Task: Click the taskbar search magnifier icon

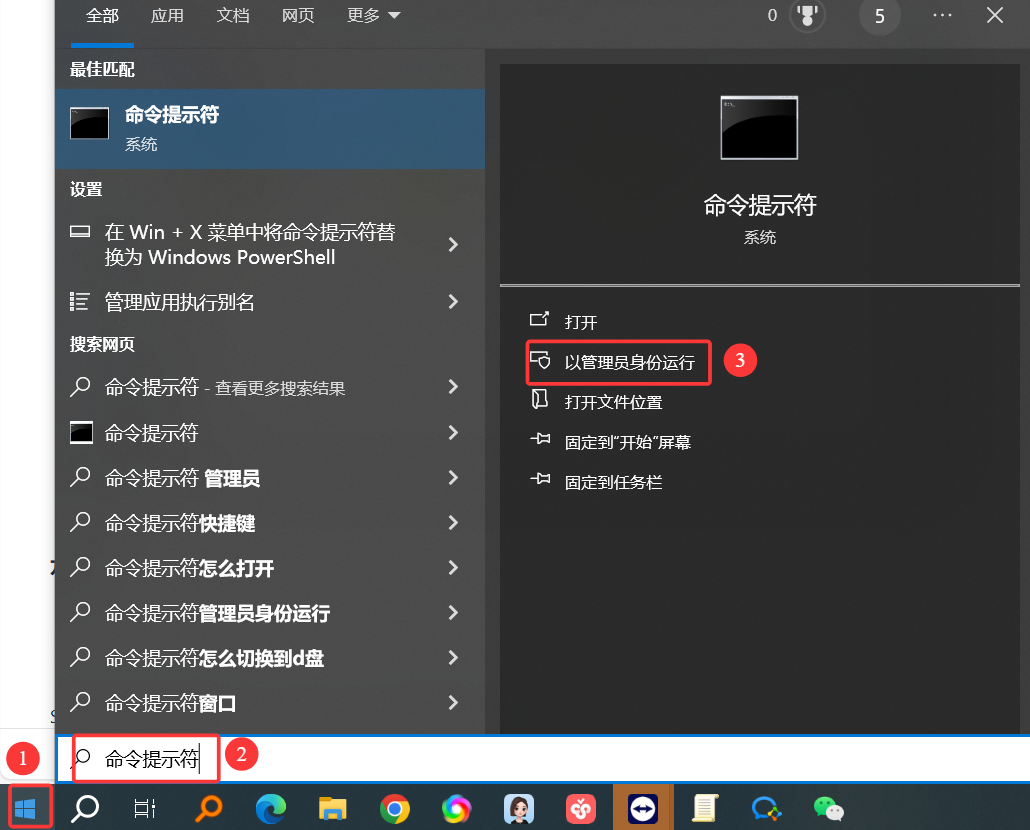Action: [x=85, y=808]
